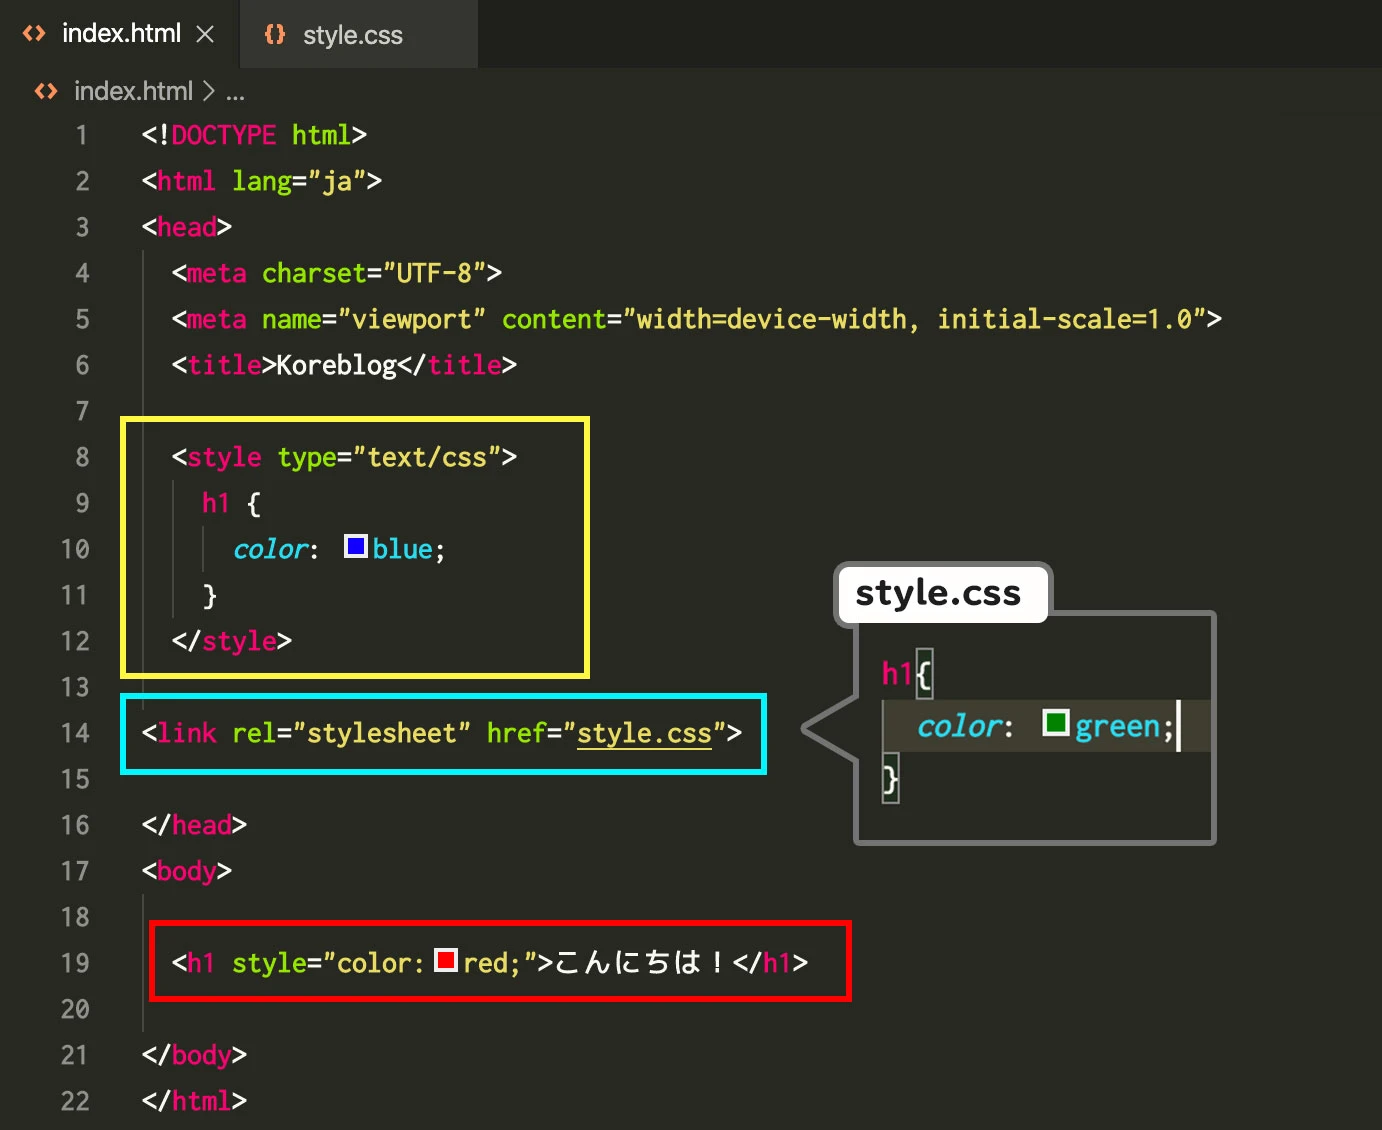
Task: Click line number 19 in the gutter
Action: pos(75,963)
